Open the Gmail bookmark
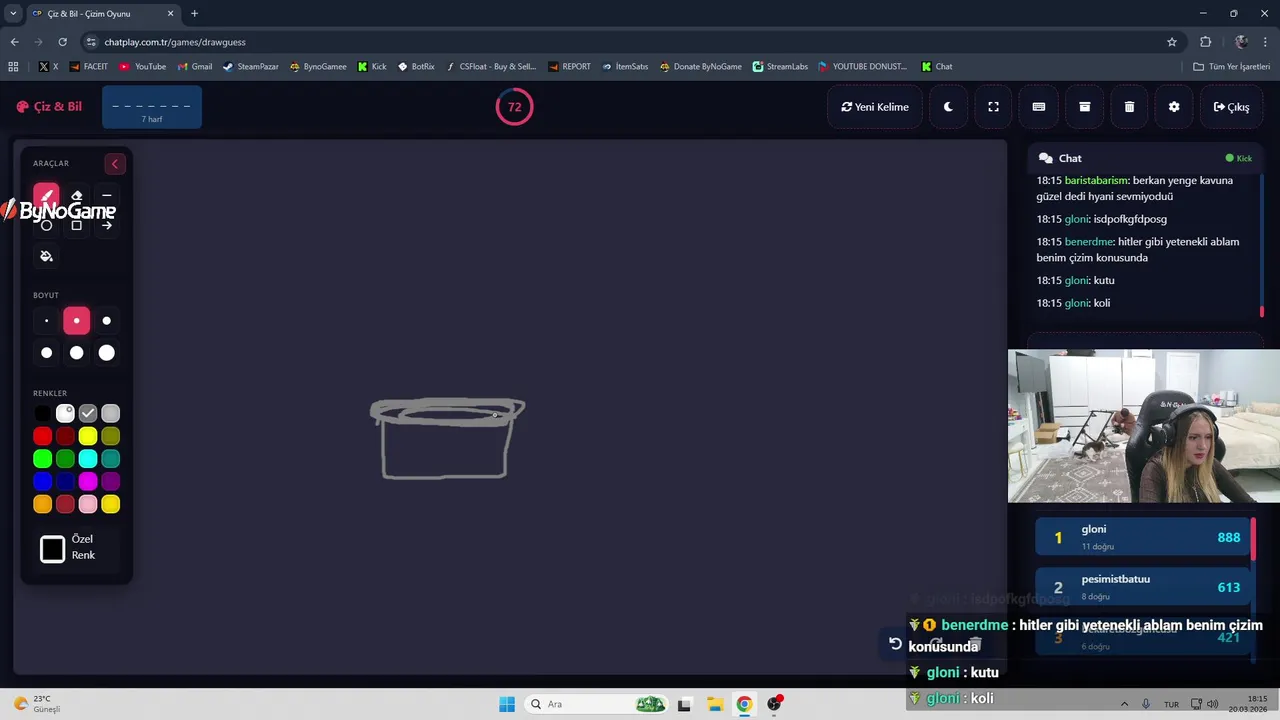 click(x=195, y=67)
